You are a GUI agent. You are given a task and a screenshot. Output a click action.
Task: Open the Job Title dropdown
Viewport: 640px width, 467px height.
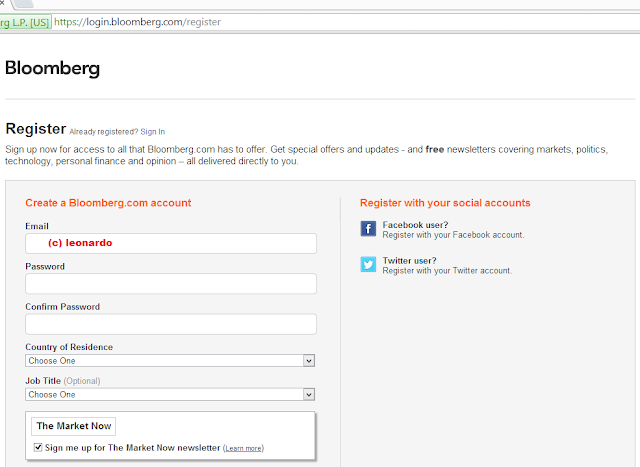170,395
